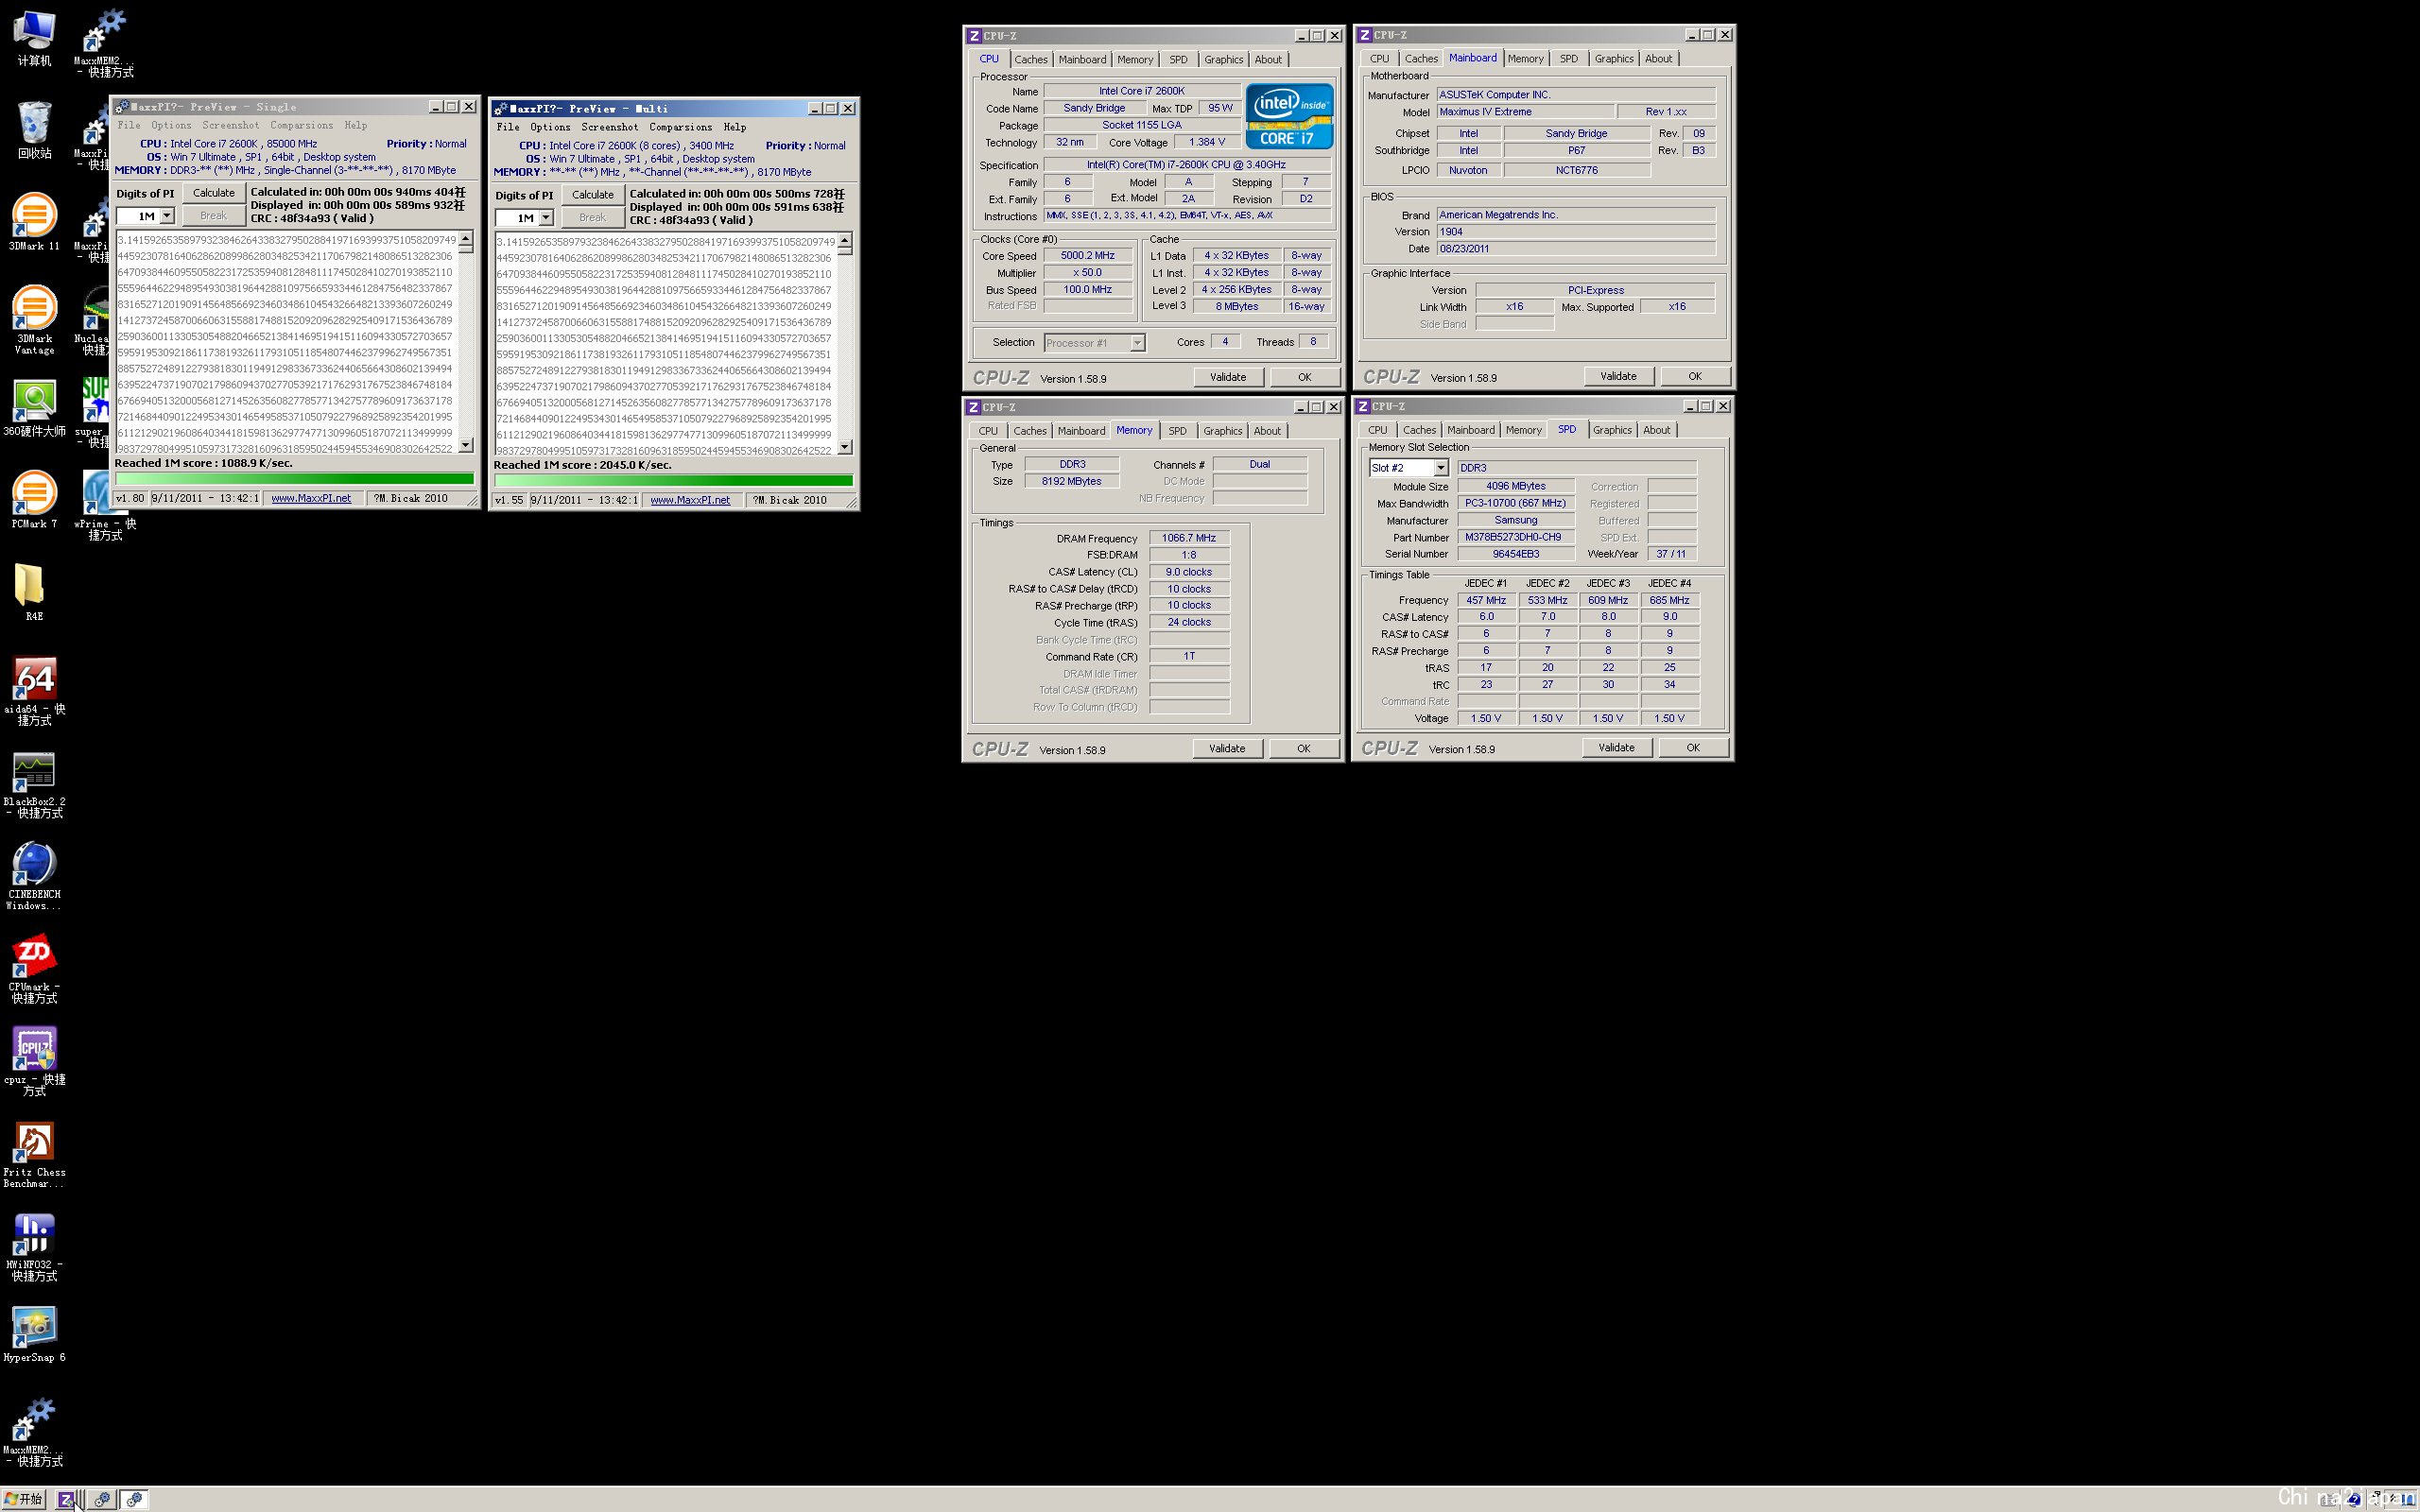Open Digits of PI dropdown in MaxxPI Single

pyautogui.click(x=167, y=216)
